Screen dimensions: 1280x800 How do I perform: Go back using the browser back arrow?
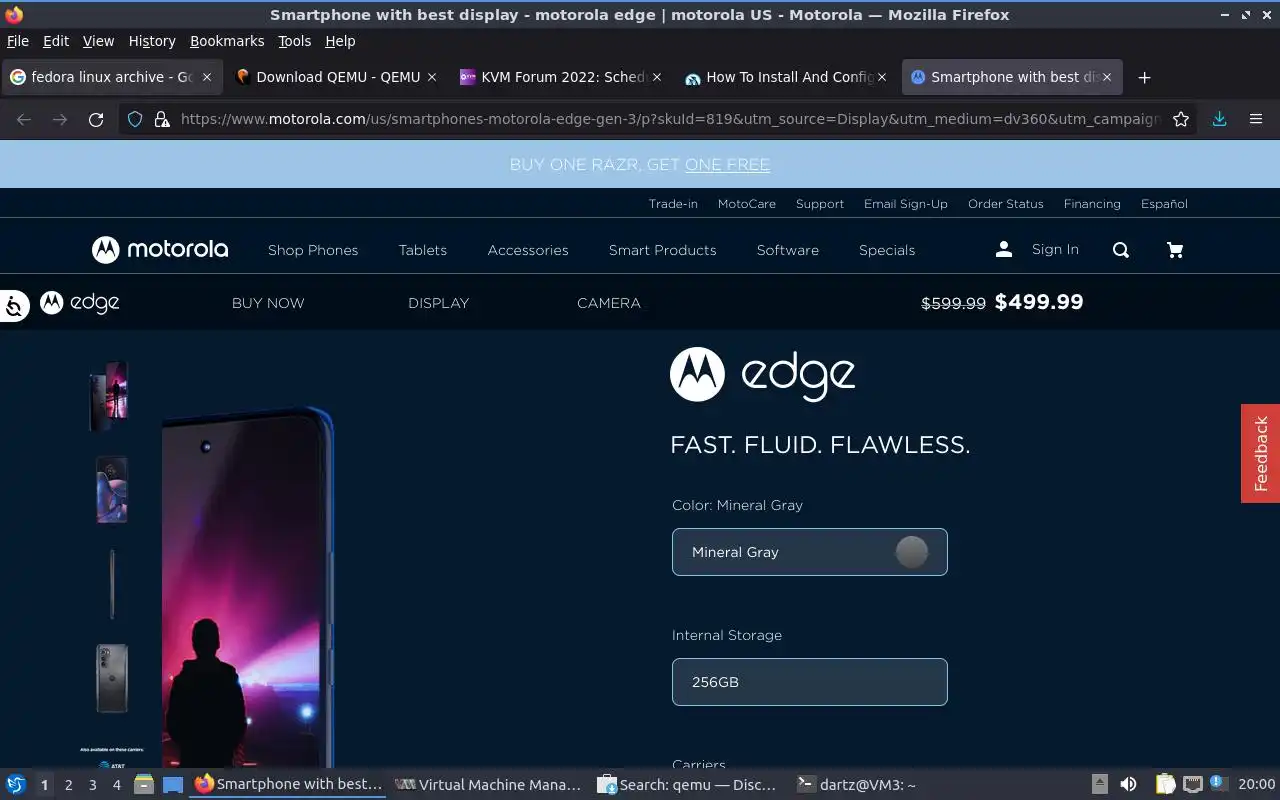(24, 119)
